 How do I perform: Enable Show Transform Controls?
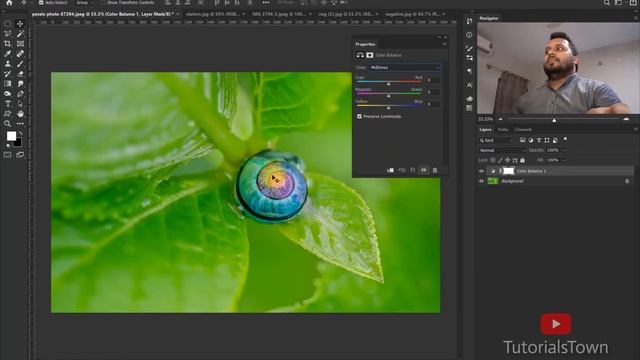pos(104,2)
